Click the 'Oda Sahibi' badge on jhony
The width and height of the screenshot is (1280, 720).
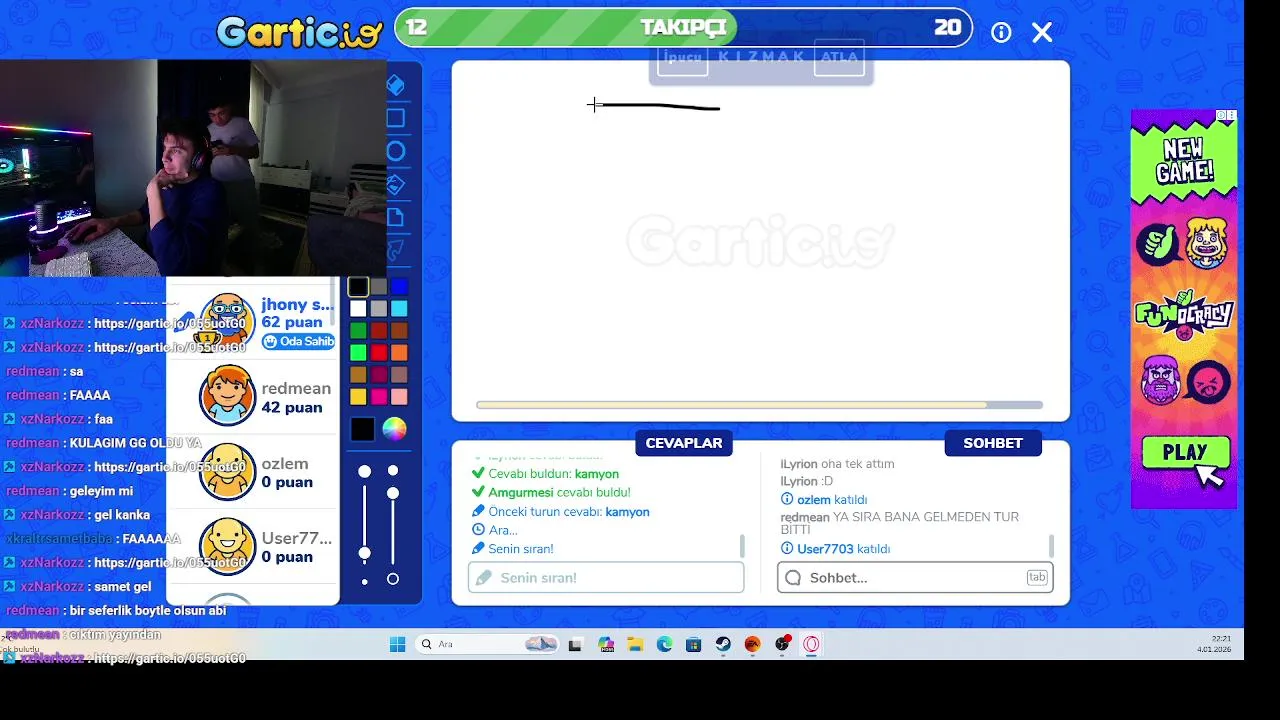click(x=299, y=341)
